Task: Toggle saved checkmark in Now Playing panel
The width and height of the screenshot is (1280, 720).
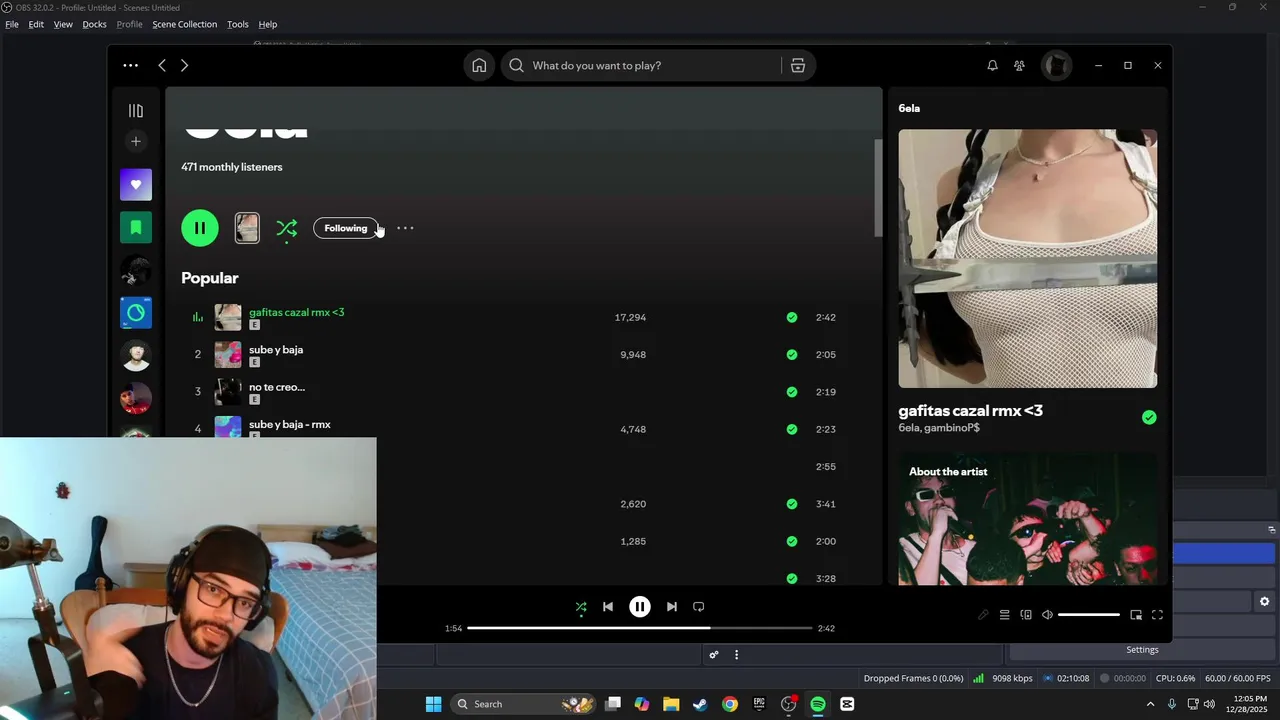Action: [1149, 417]
